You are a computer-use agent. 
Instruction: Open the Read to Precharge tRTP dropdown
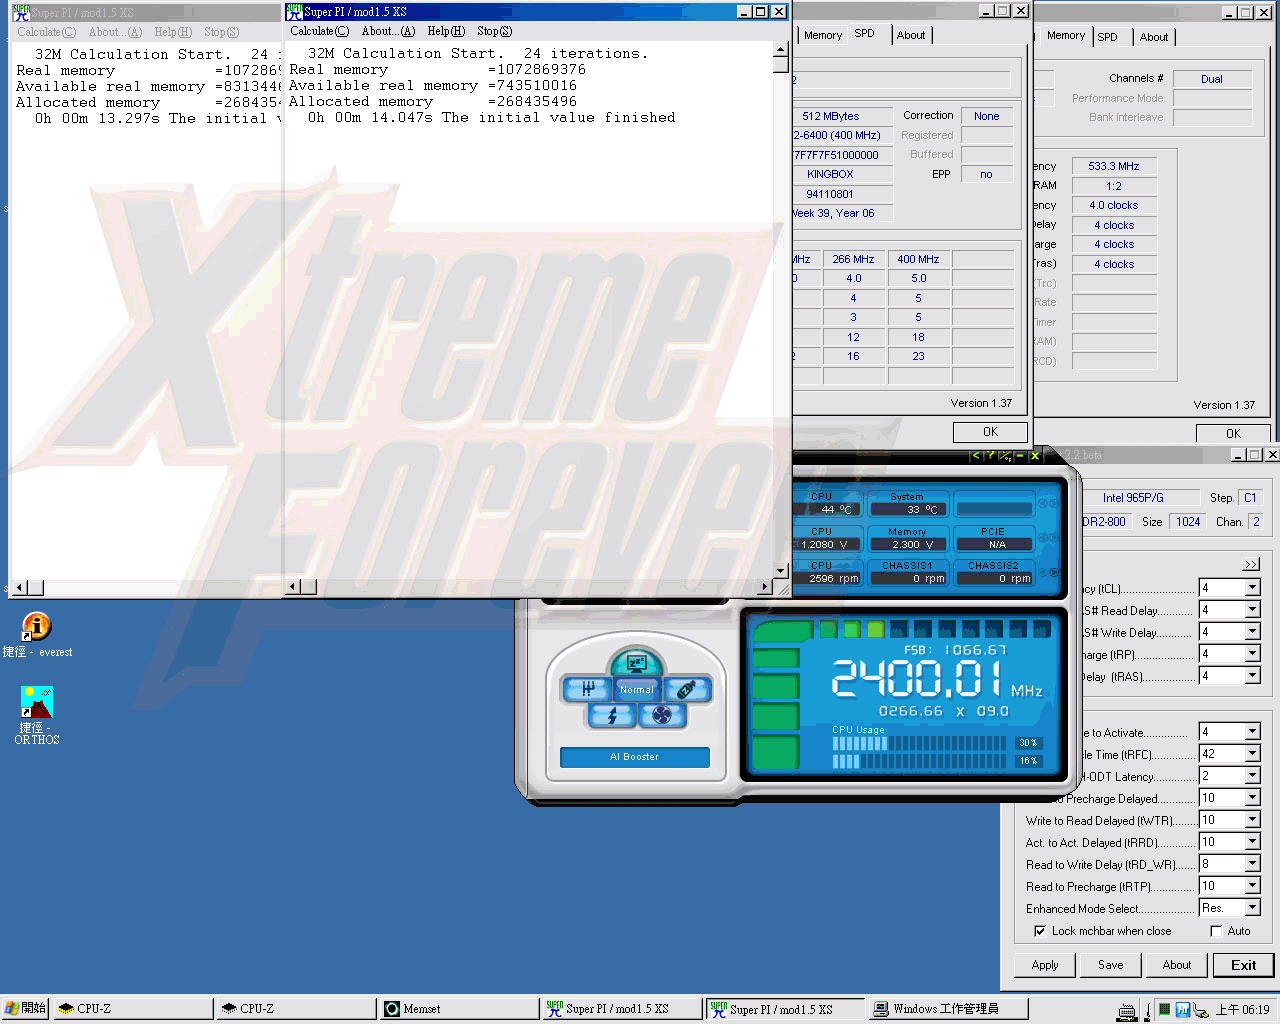tap(1252, 886)
